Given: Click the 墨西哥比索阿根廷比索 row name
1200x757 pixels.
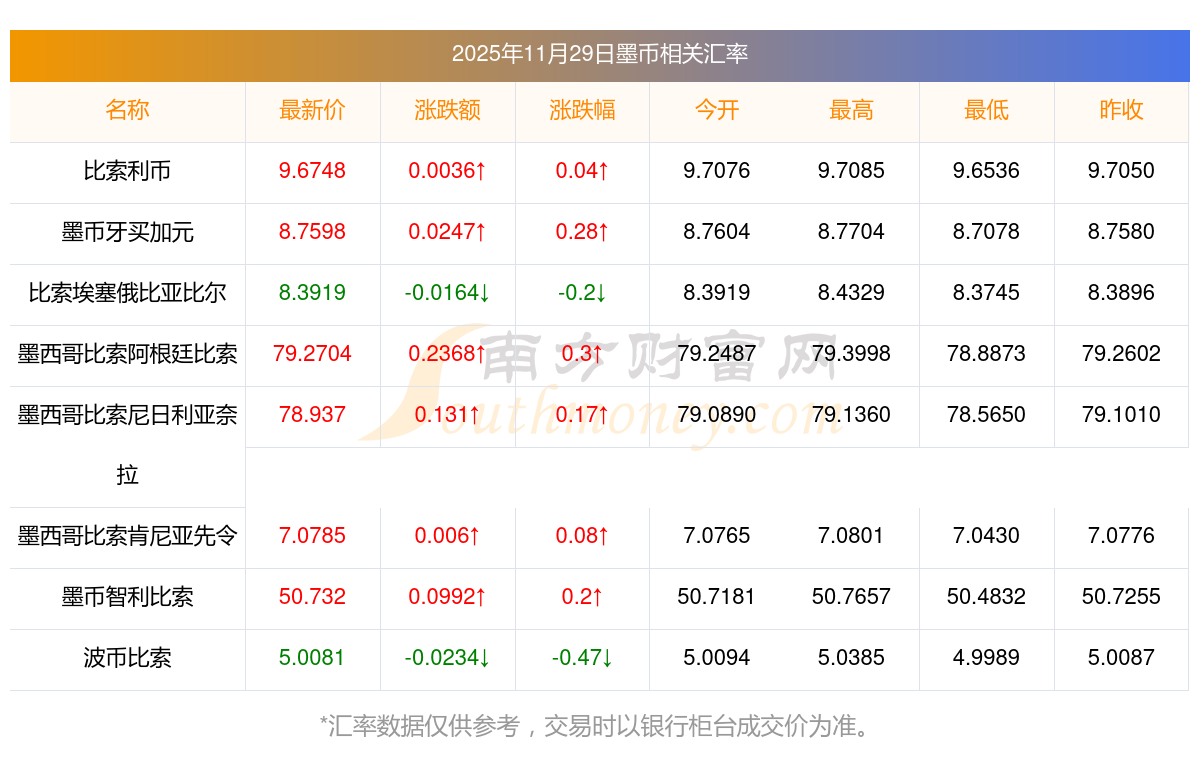Looking at the screenshot, I should (127, 354).
